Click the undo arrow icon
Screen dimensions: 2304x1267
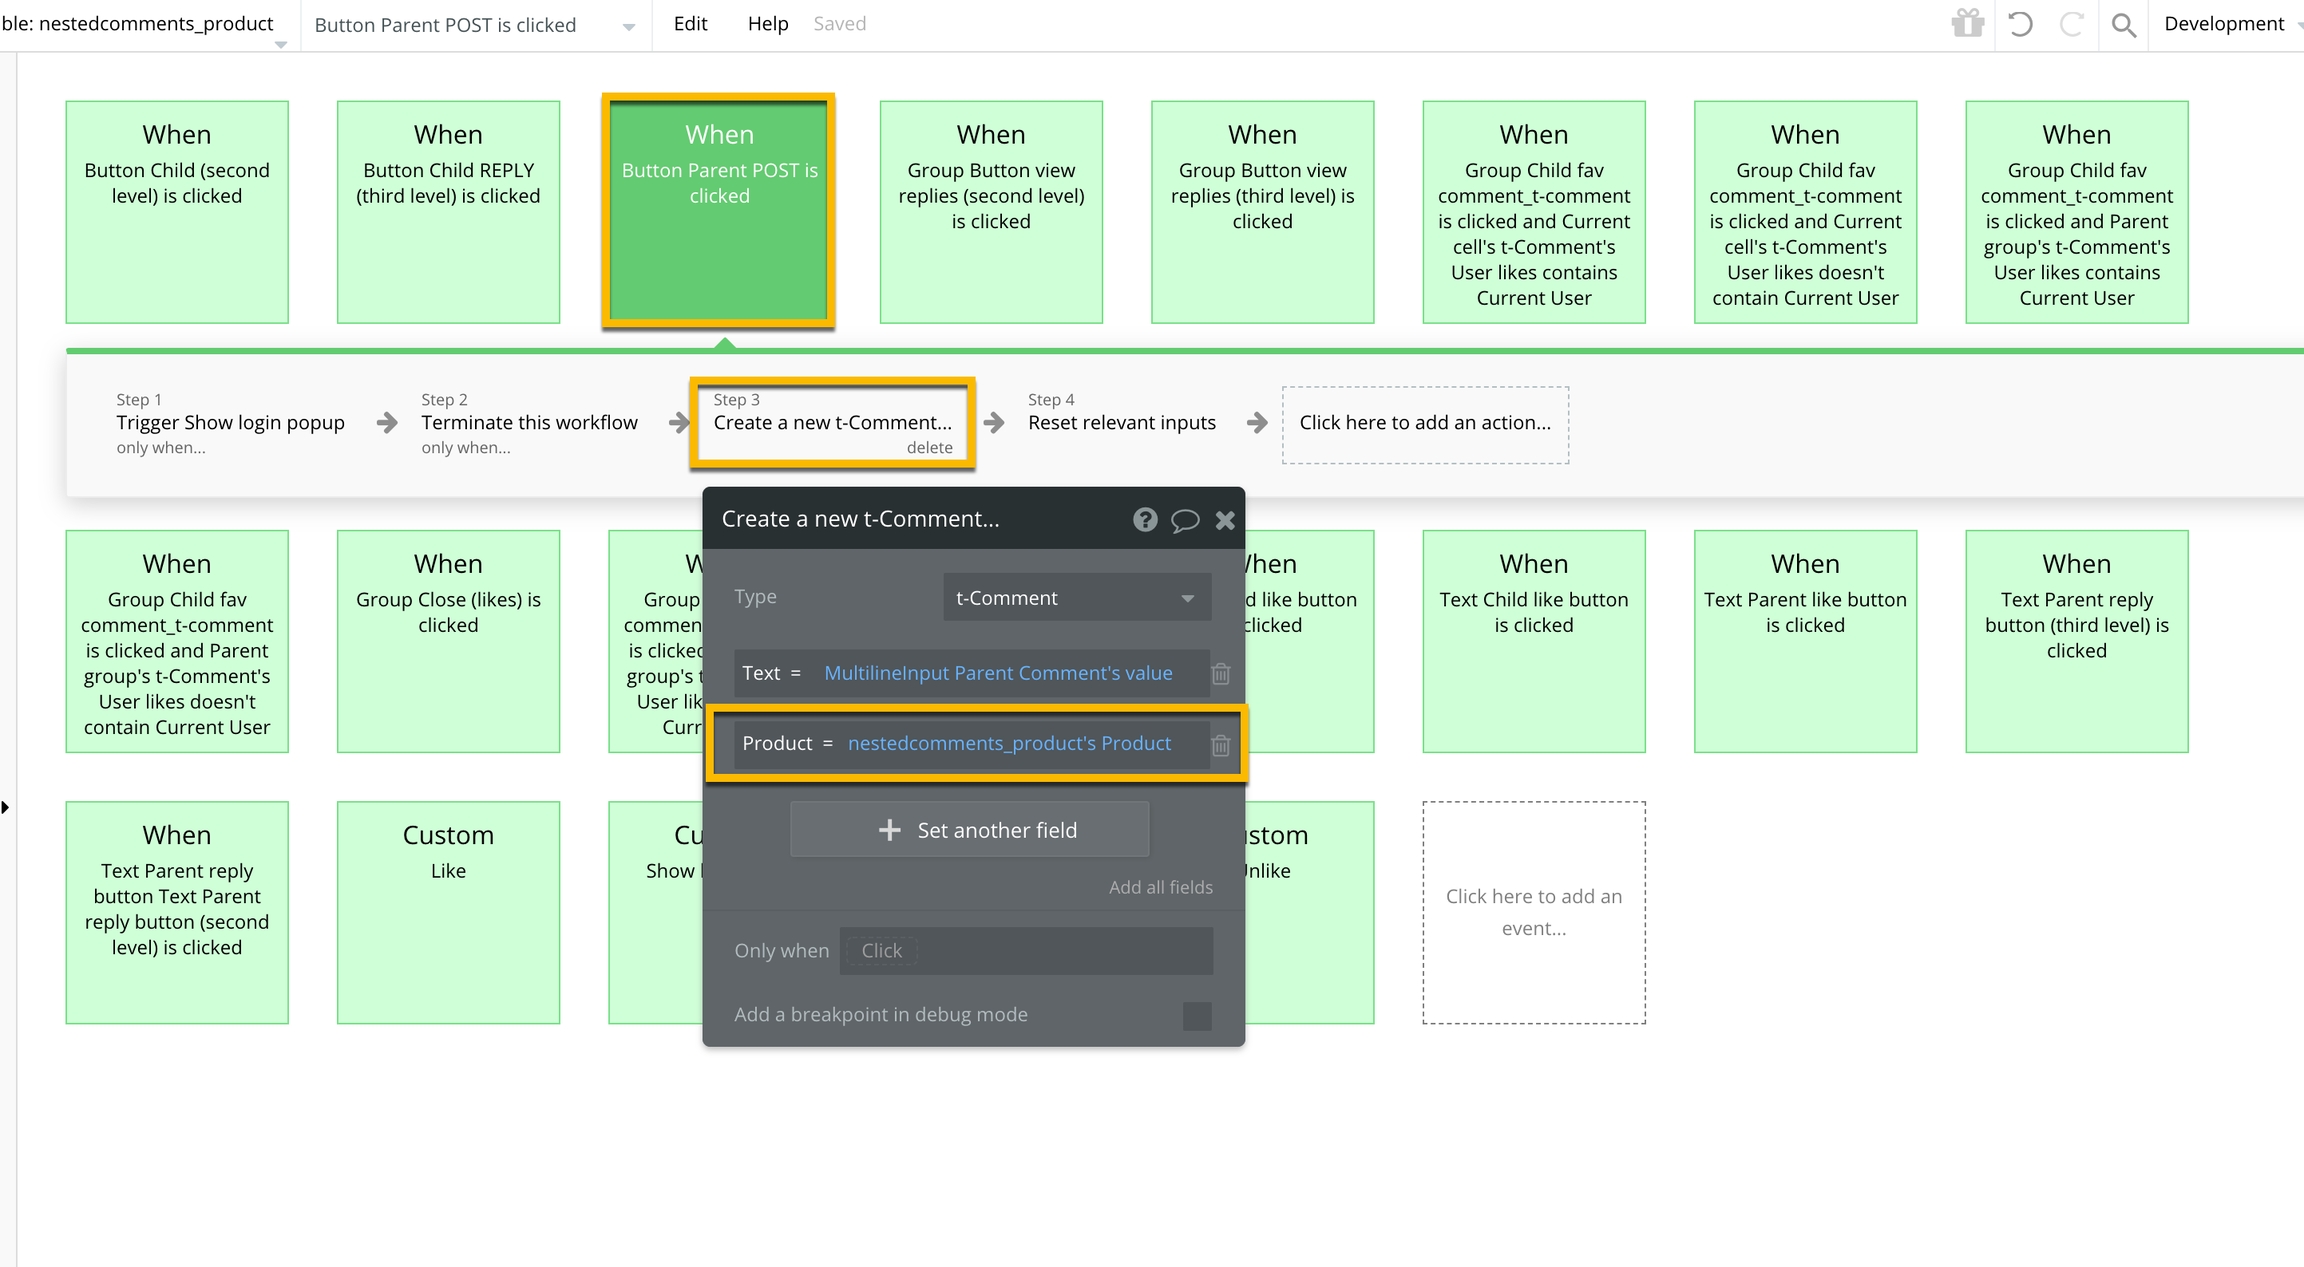point(2020,23)
